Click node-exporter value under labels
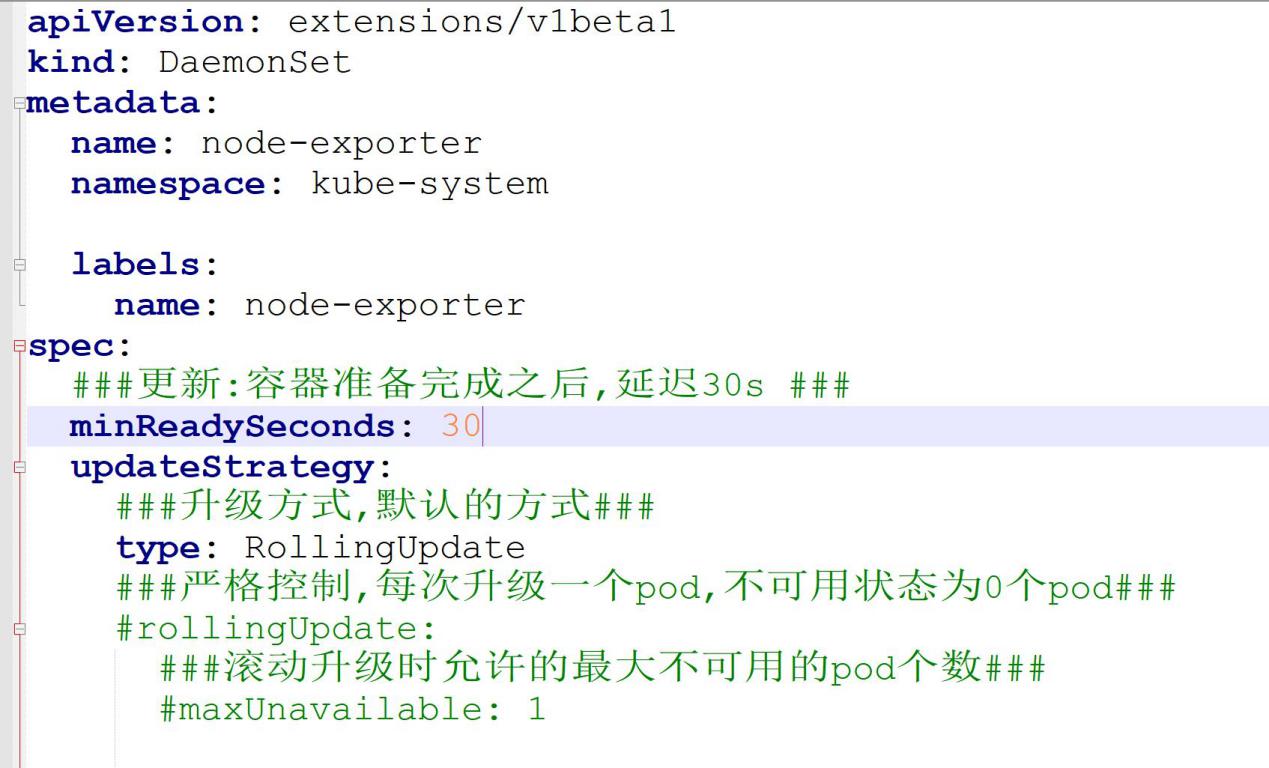Viewport: 1269px width, 768px height. pyautogui.click(x=384, y=305)
